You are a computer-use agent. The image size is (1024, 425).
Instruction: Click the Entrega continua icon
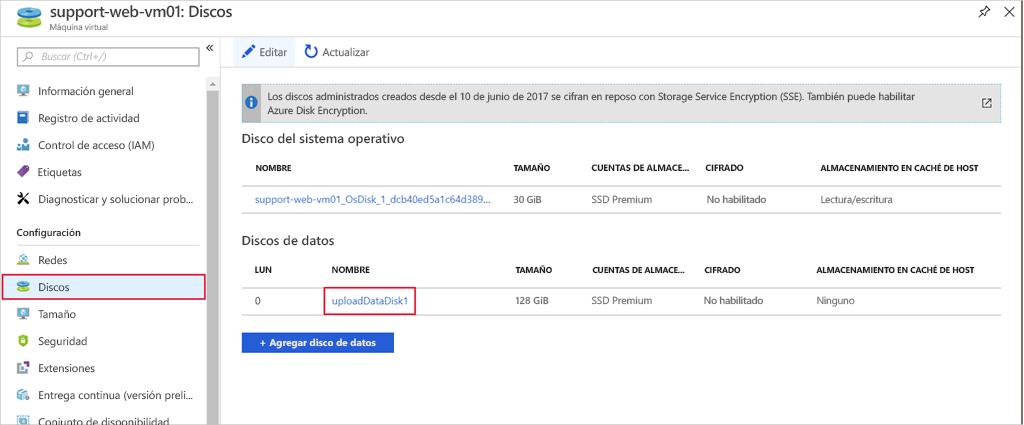point(23,395)
